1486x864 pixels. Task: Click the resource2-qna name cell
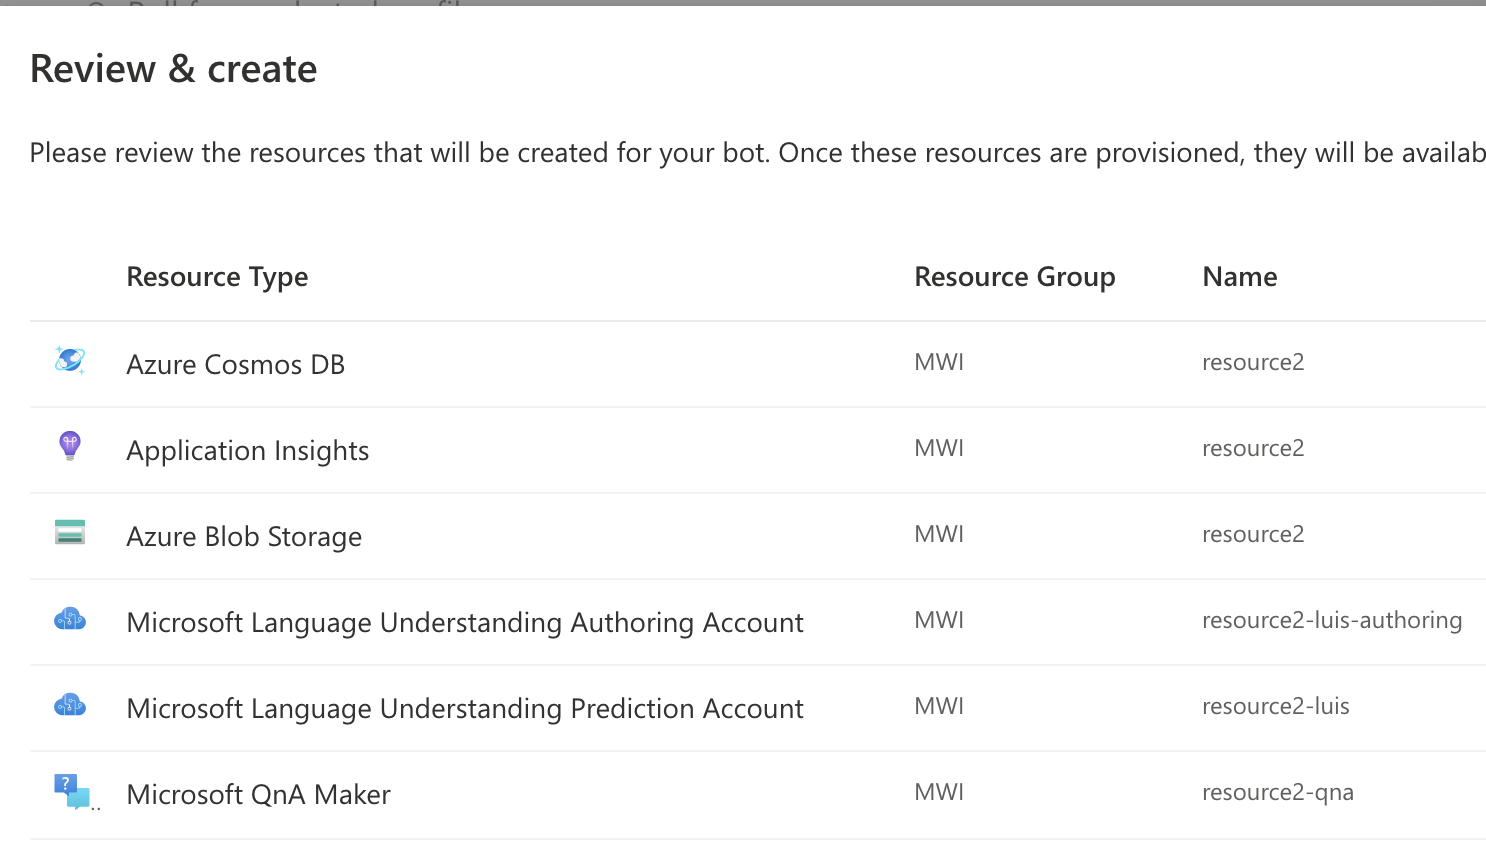pos(1277,793)
